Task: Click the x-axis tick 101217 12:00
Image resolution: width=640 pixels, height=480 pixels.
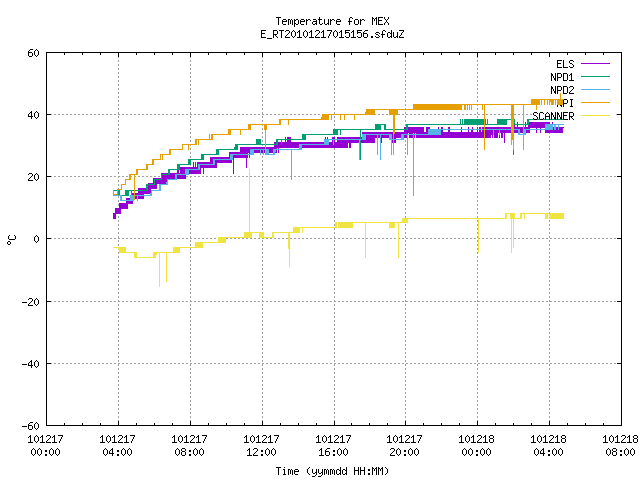Action: 261,446
